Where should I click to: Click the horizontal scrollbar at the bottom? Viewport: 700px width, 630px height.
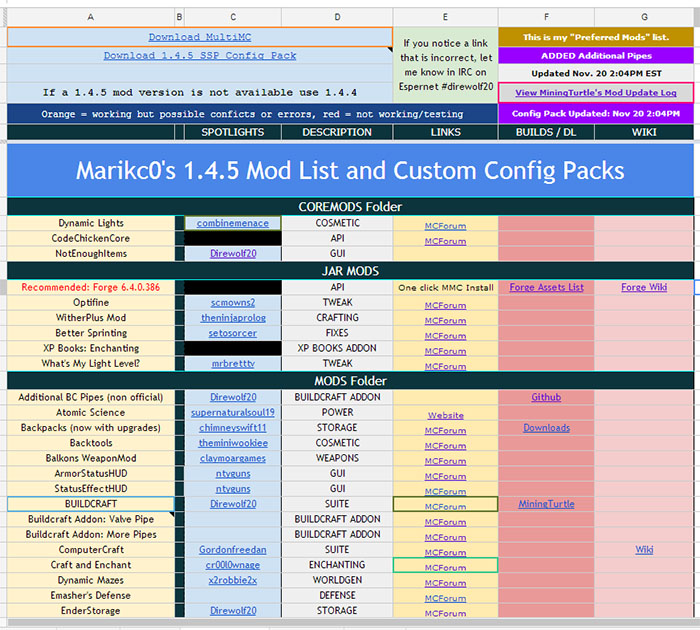350,622
